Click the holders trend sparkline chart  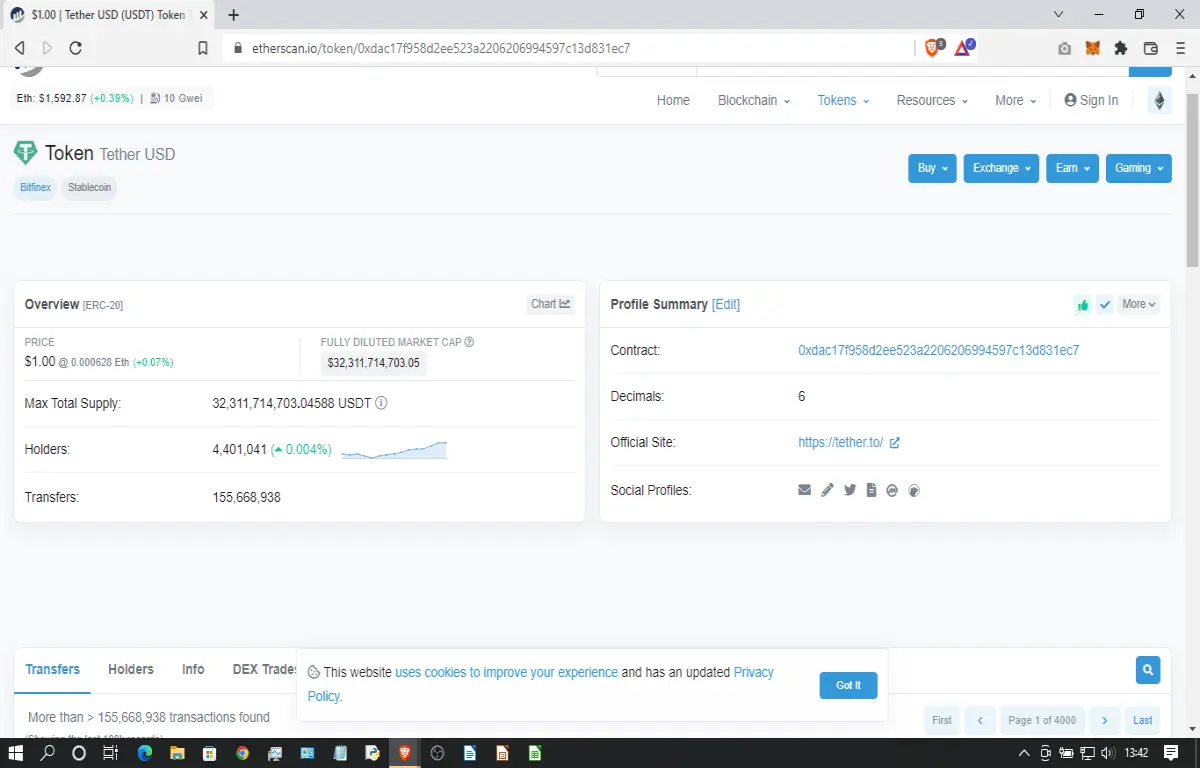tap(394, 450)
